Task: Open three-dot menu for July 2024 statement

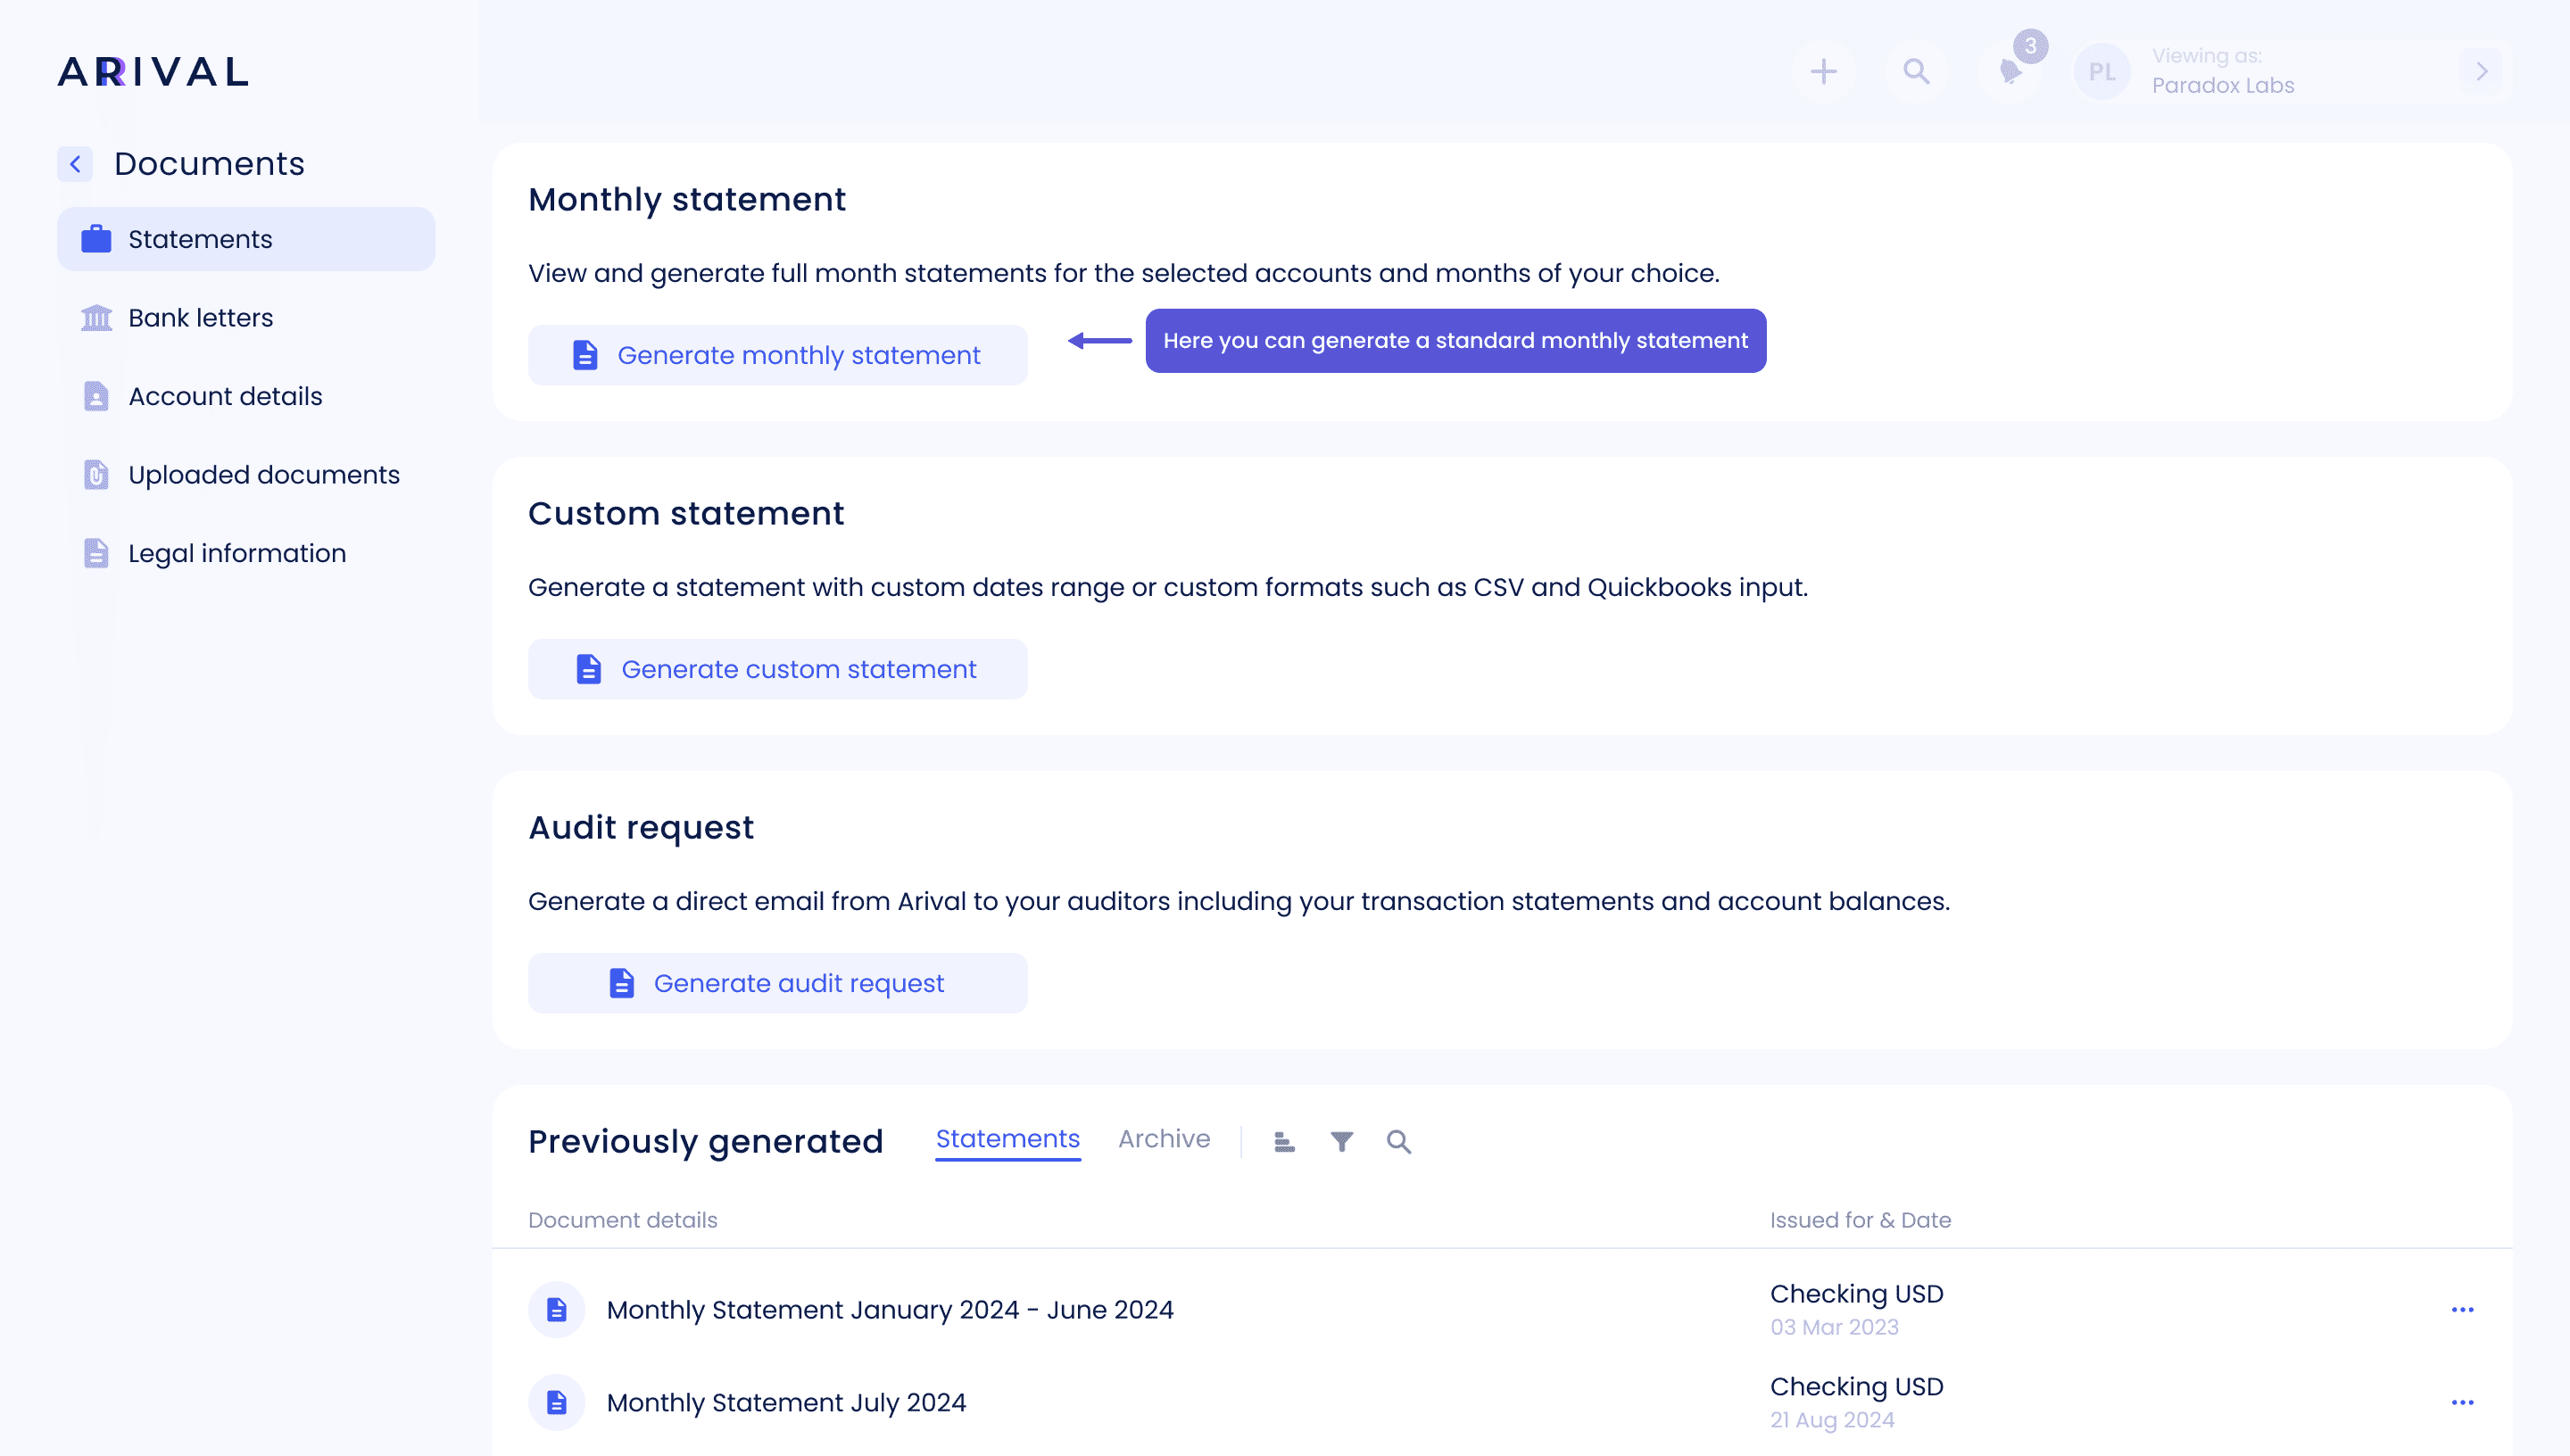Action: click(x=2462, y=1402)
